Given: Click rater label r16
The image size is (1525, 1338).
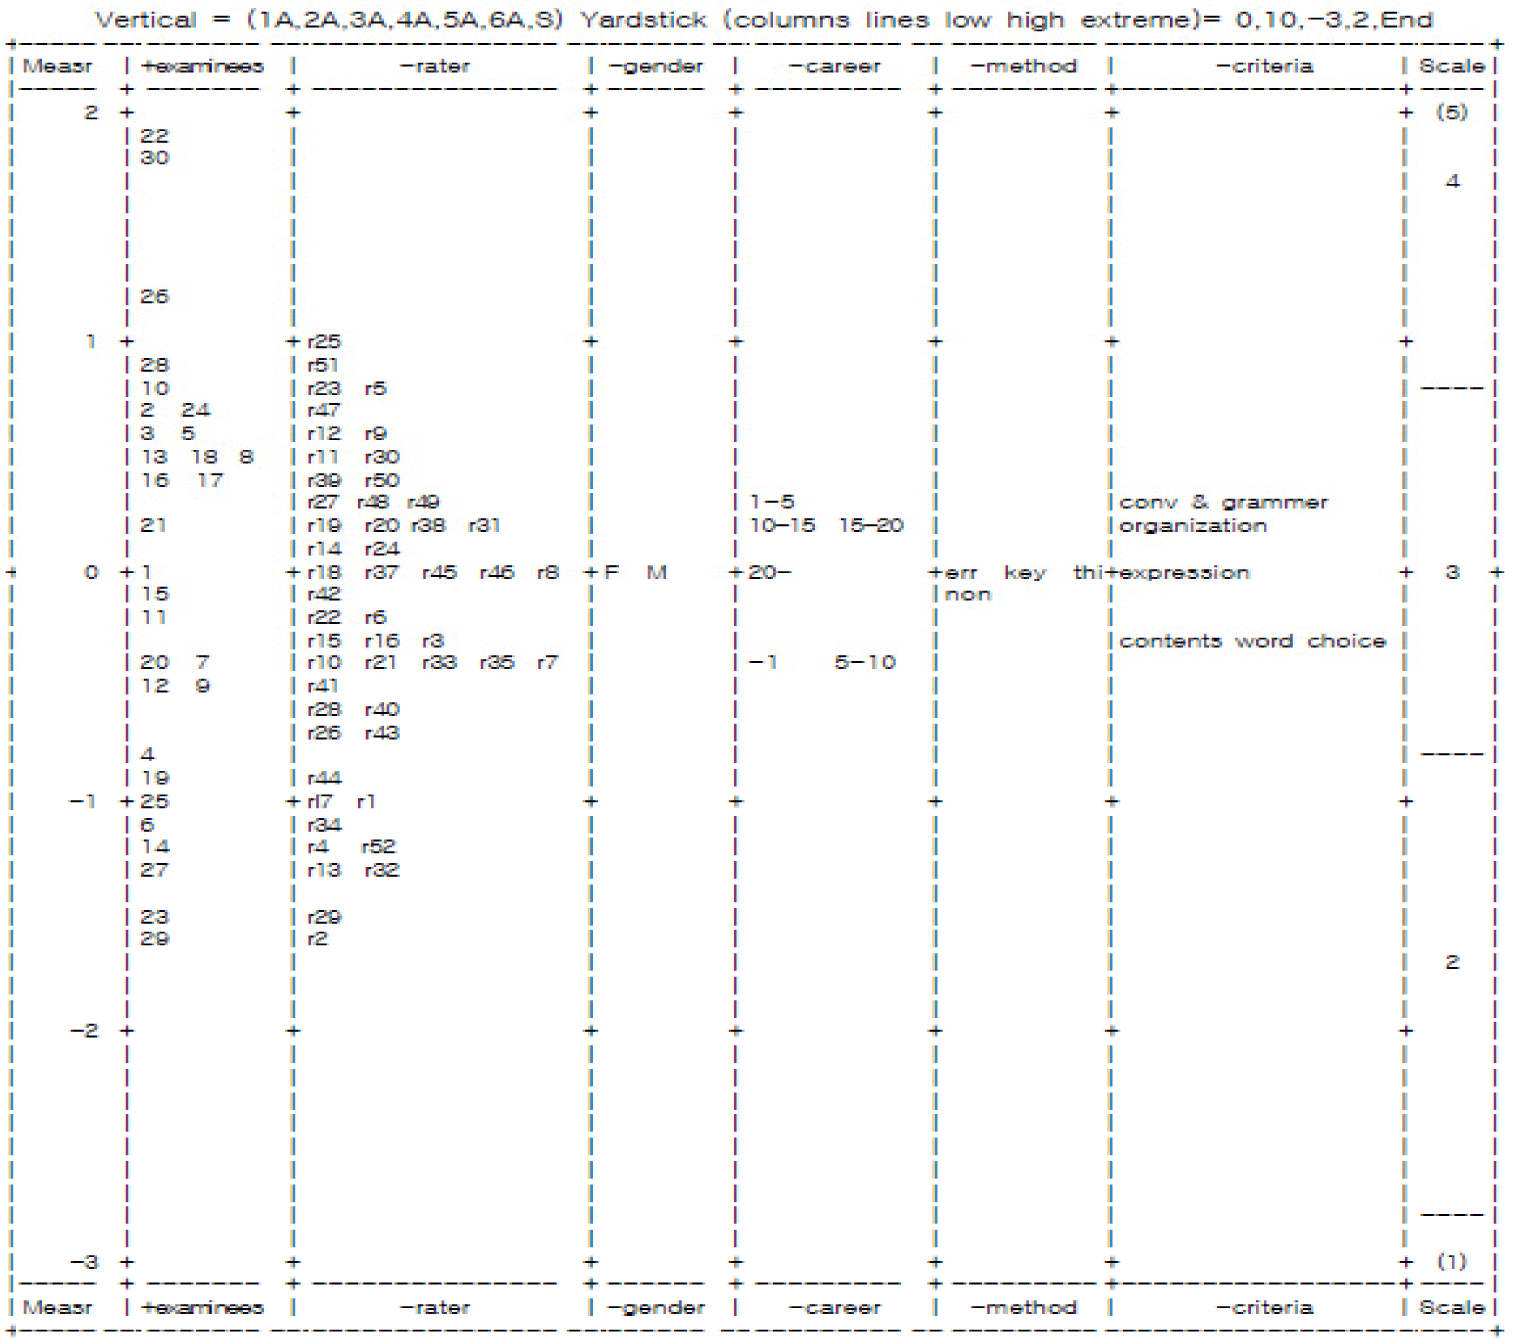Looking at the screenshot, I should coord(382,641).
